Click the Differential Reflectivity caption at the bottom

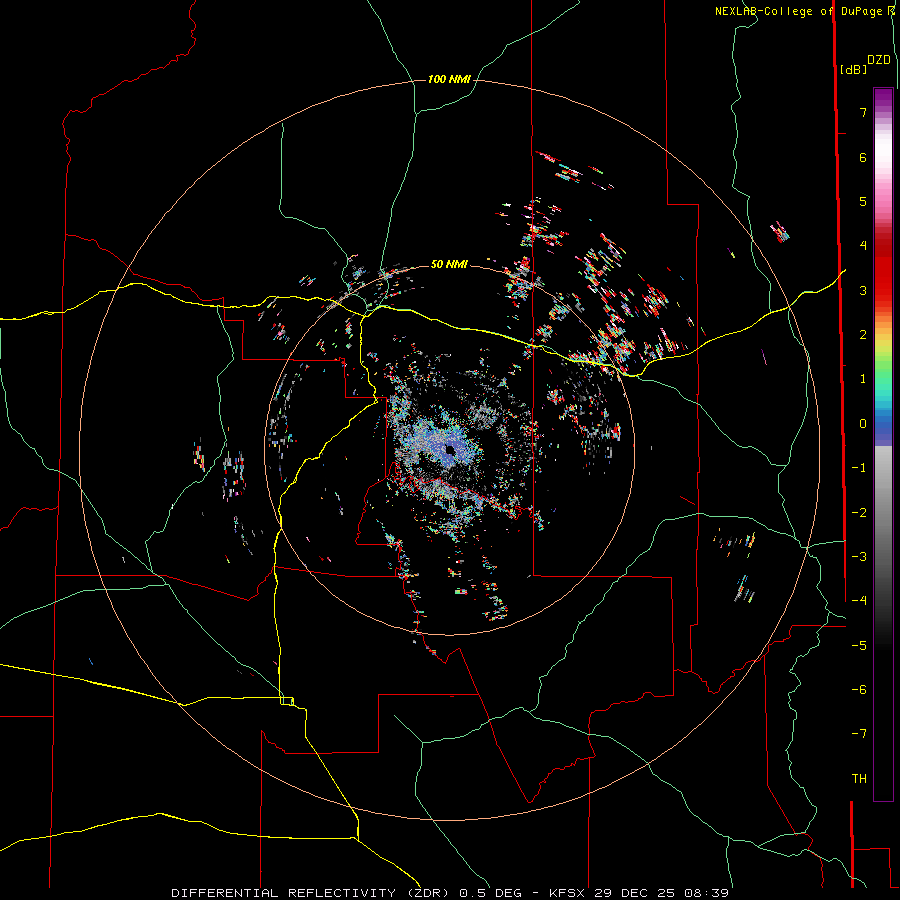pyautogui.click(x=450, y=893)
